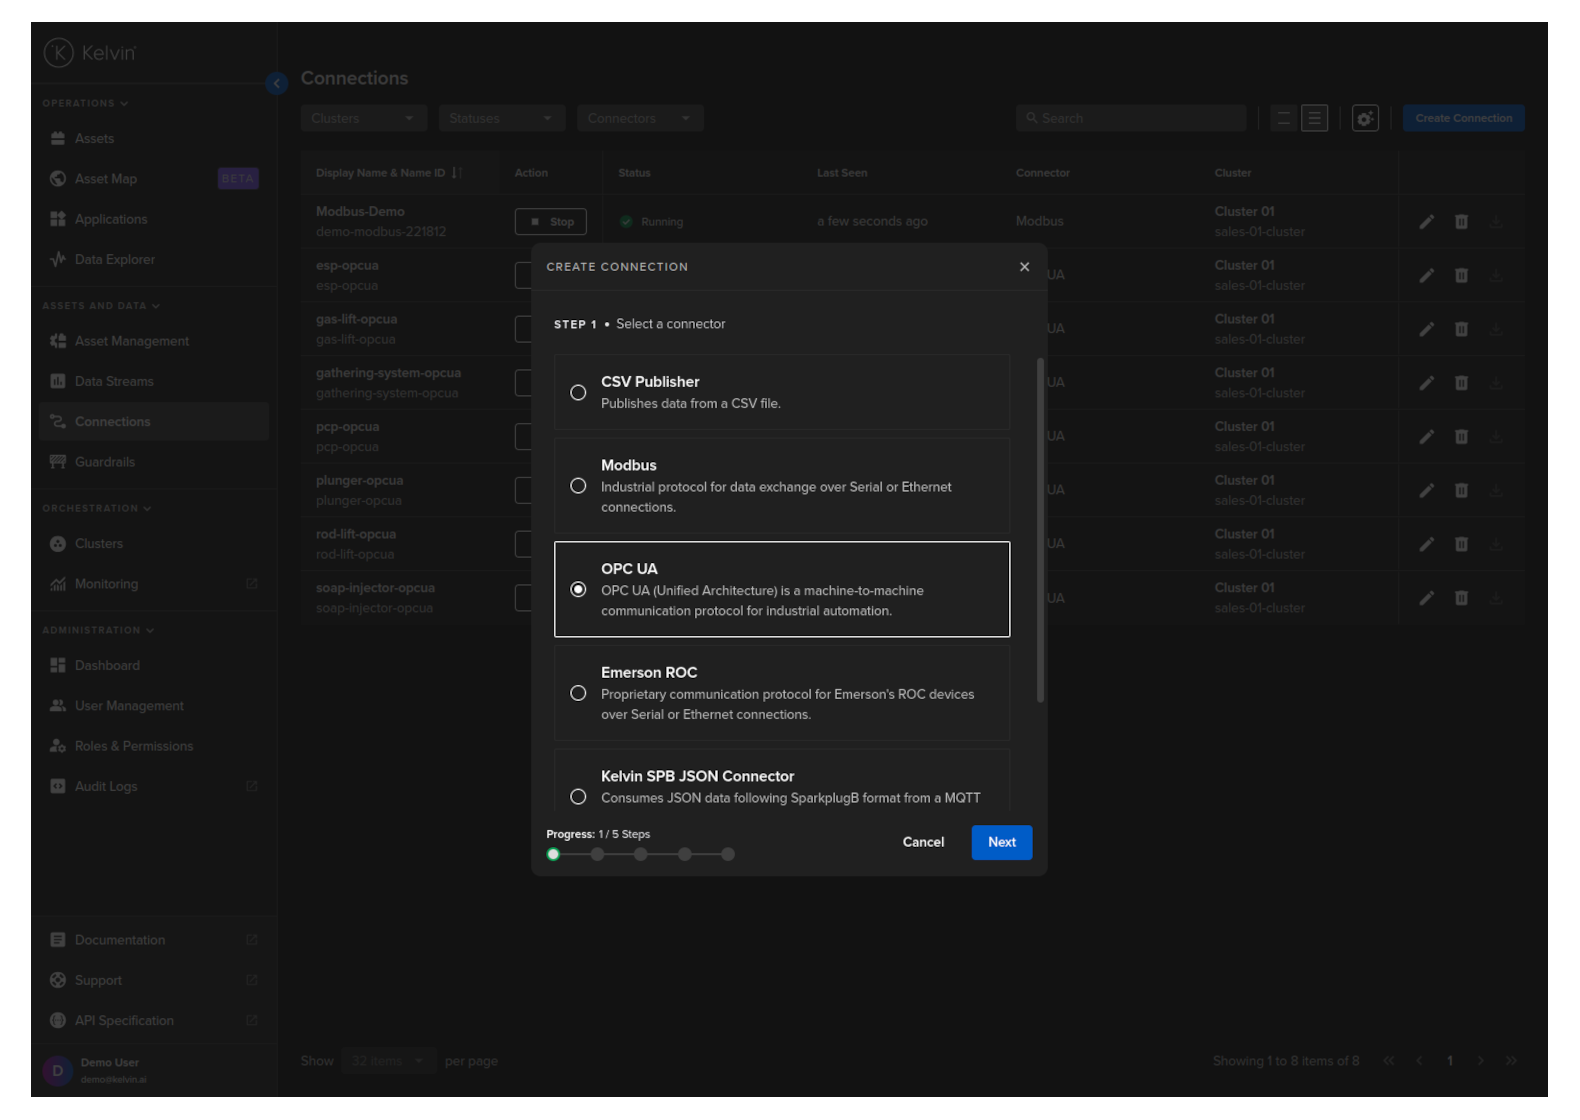Click the Next button in dialog
The height and width of the screenshot is (1120, 1580).
click(x=1001, y=842)
